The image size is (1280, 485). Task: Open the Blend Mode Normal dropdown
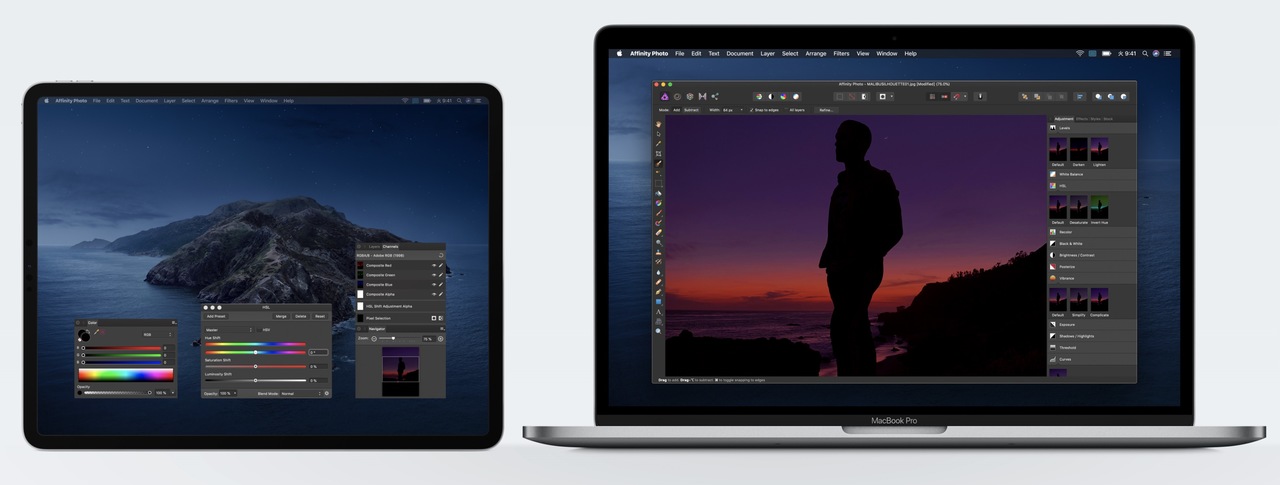click(300, 393)
